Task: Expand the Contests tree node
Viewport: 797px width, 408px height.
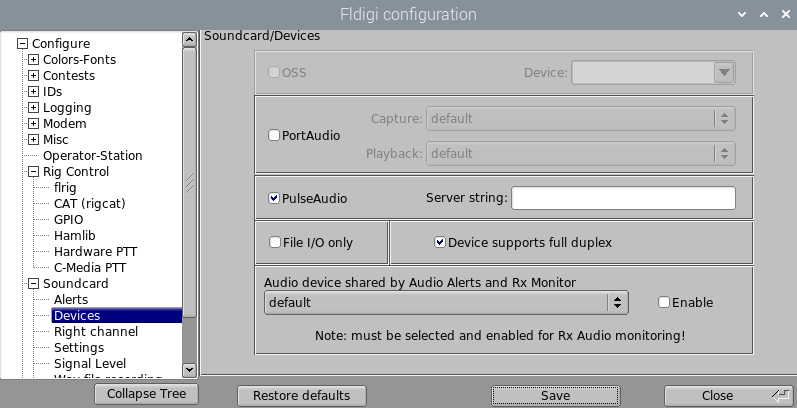Action: pos(34,76)
